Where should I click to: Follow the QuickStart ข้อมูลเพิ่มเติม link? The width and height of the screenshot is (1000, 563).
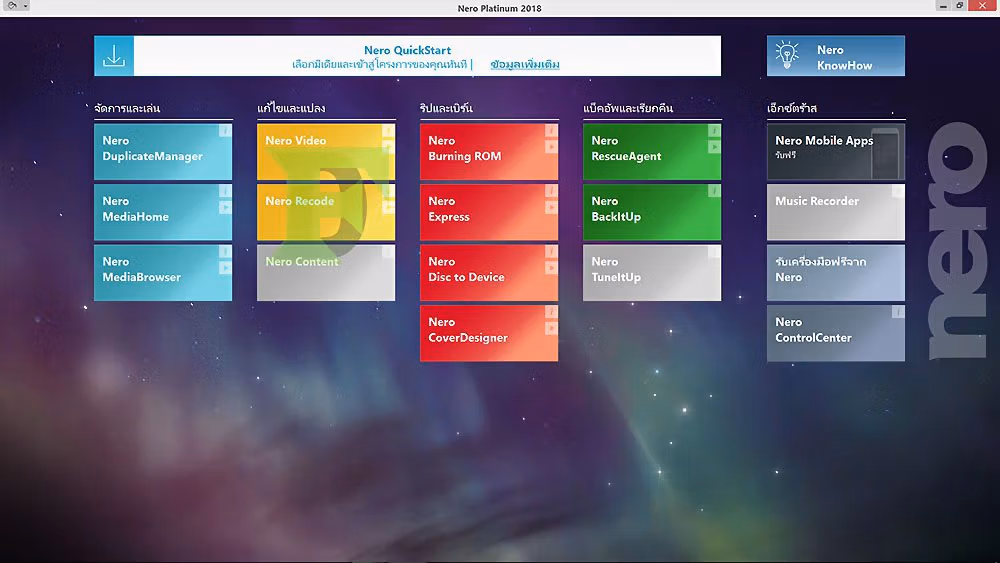525,64
